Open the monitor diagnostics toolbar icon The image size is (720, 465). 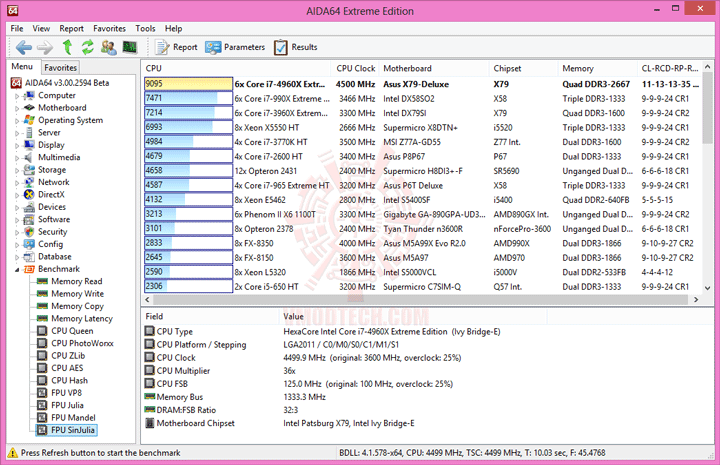(130, 47)
